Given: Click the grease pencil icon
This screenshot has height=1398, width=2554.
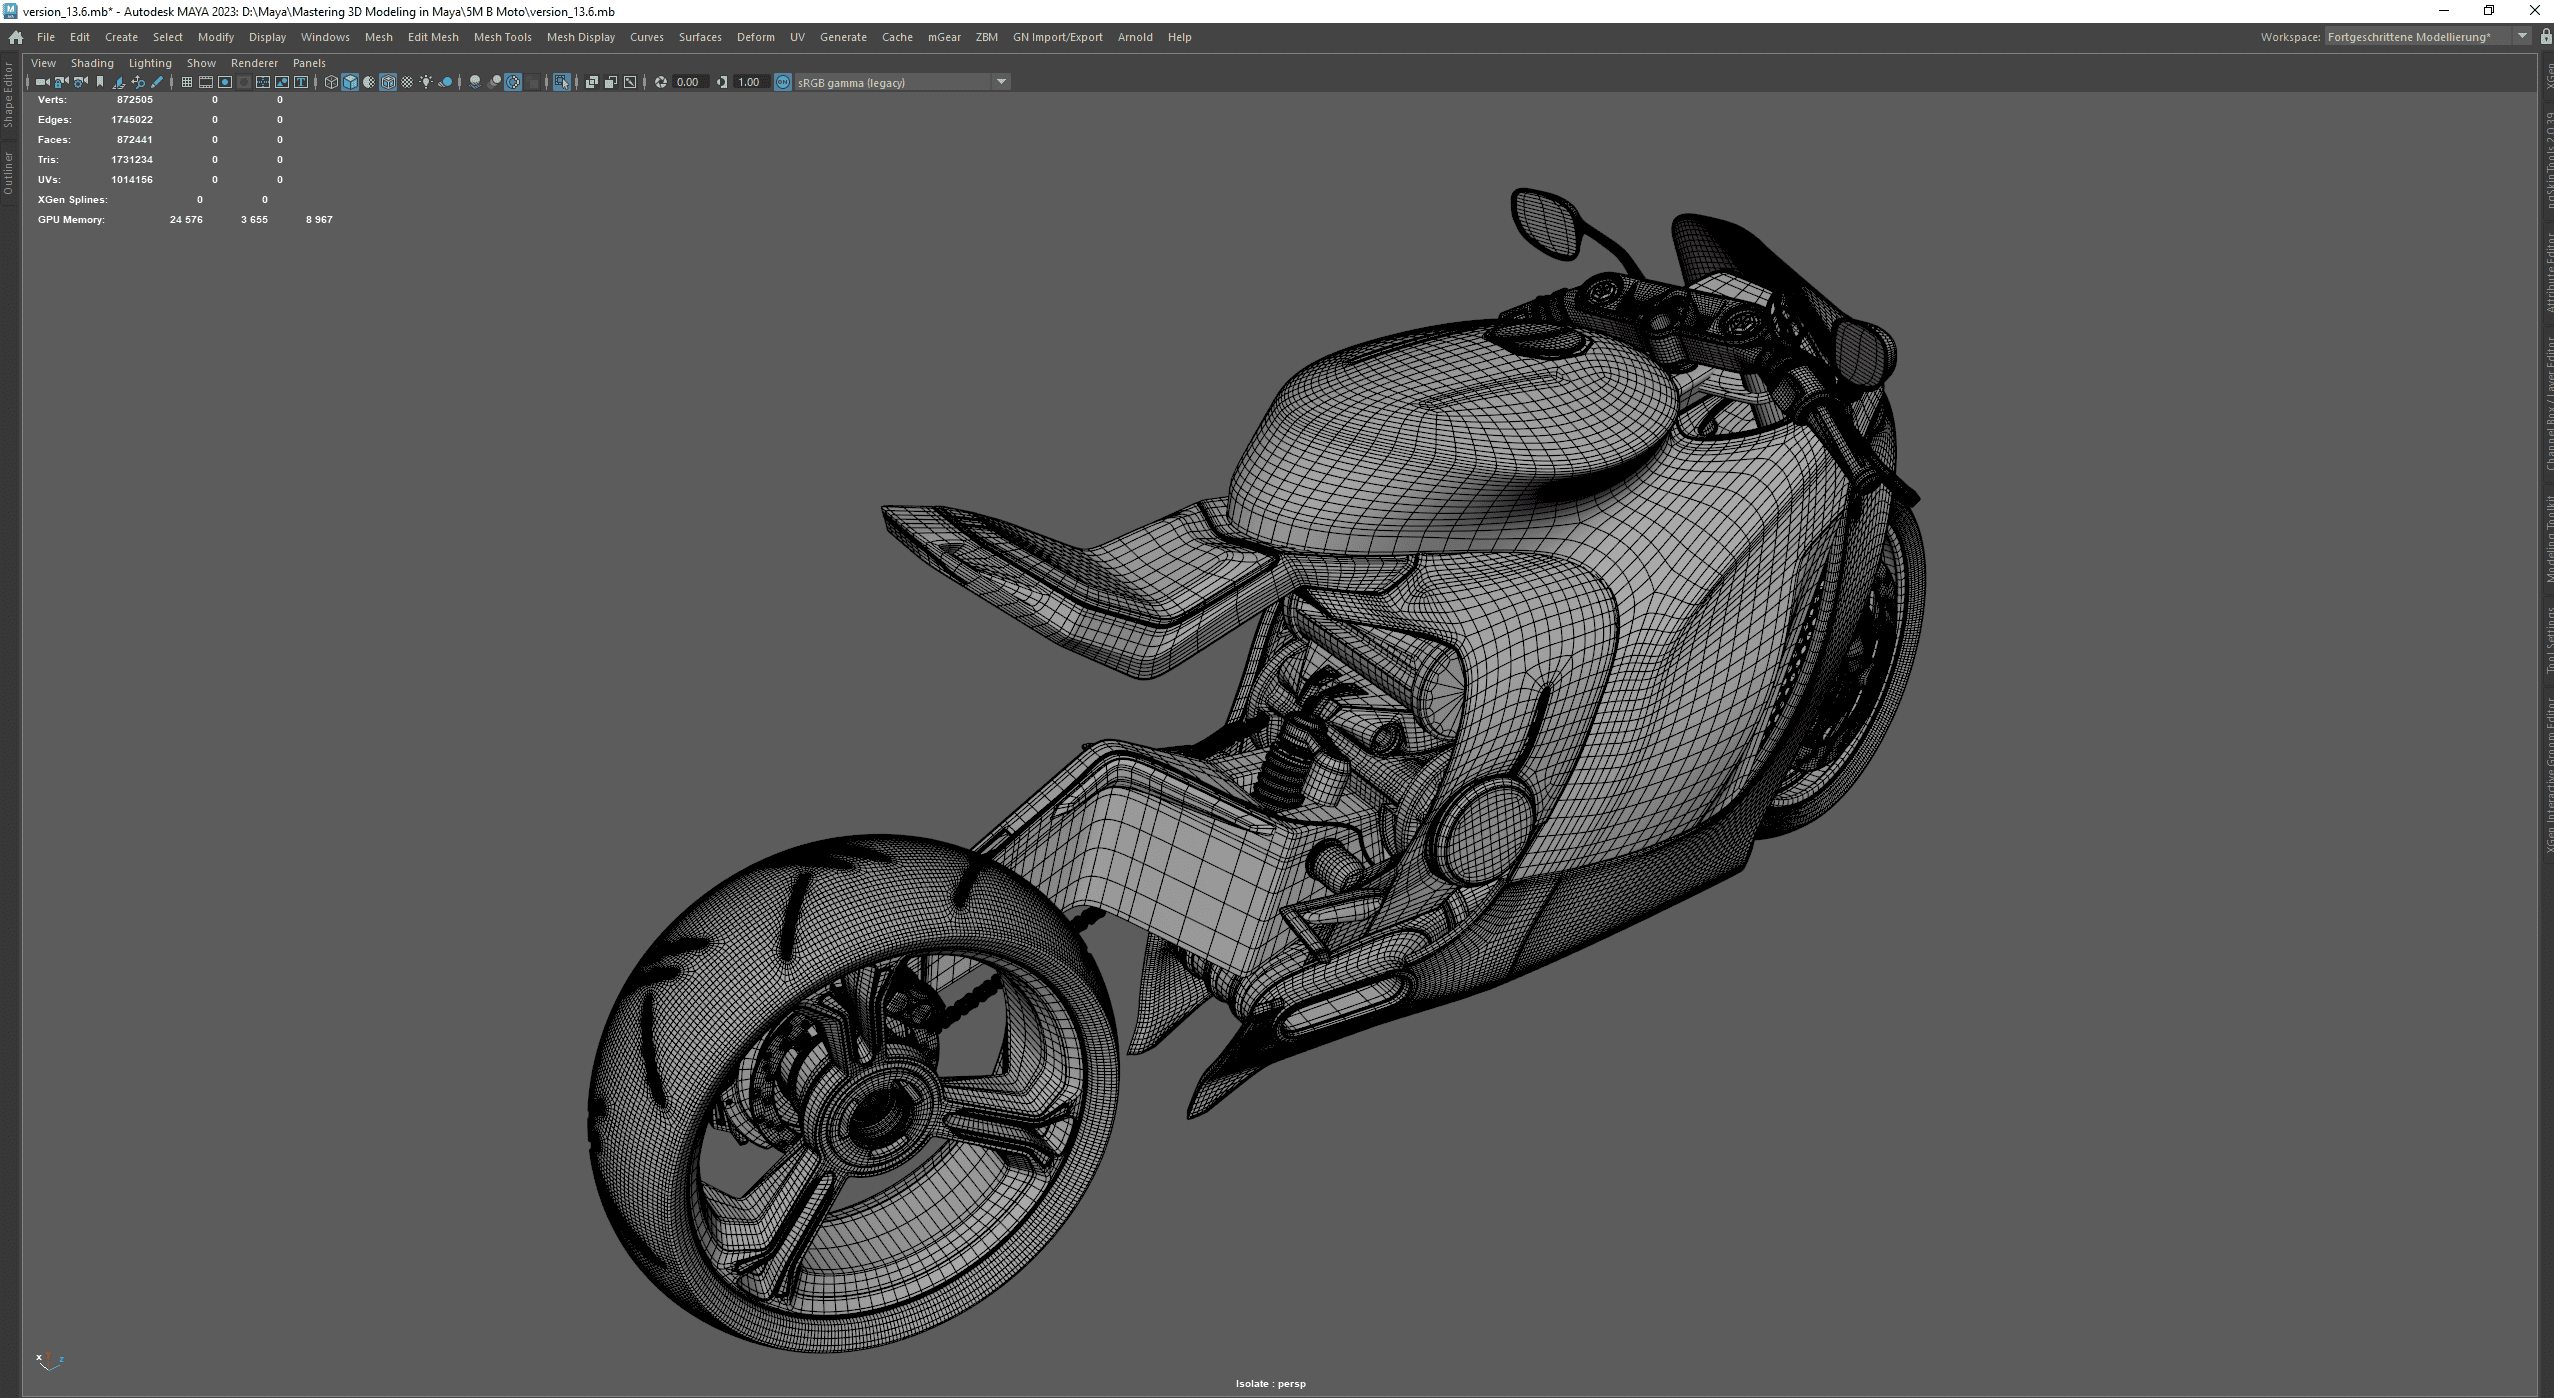Looking at the screenshot, I should pyautogui.click(x=157, y=82).
